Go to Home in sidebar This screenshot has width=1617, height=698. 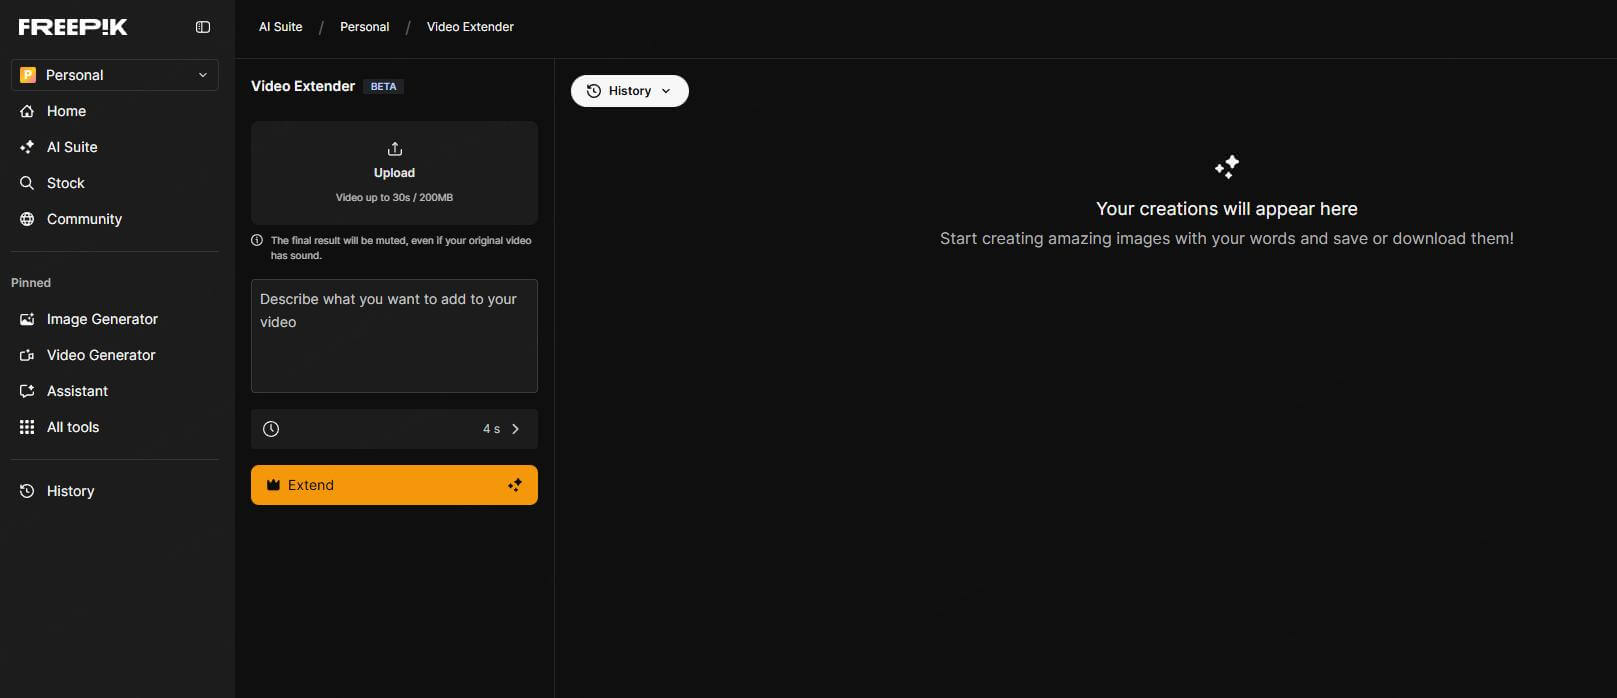coord(66,111)
